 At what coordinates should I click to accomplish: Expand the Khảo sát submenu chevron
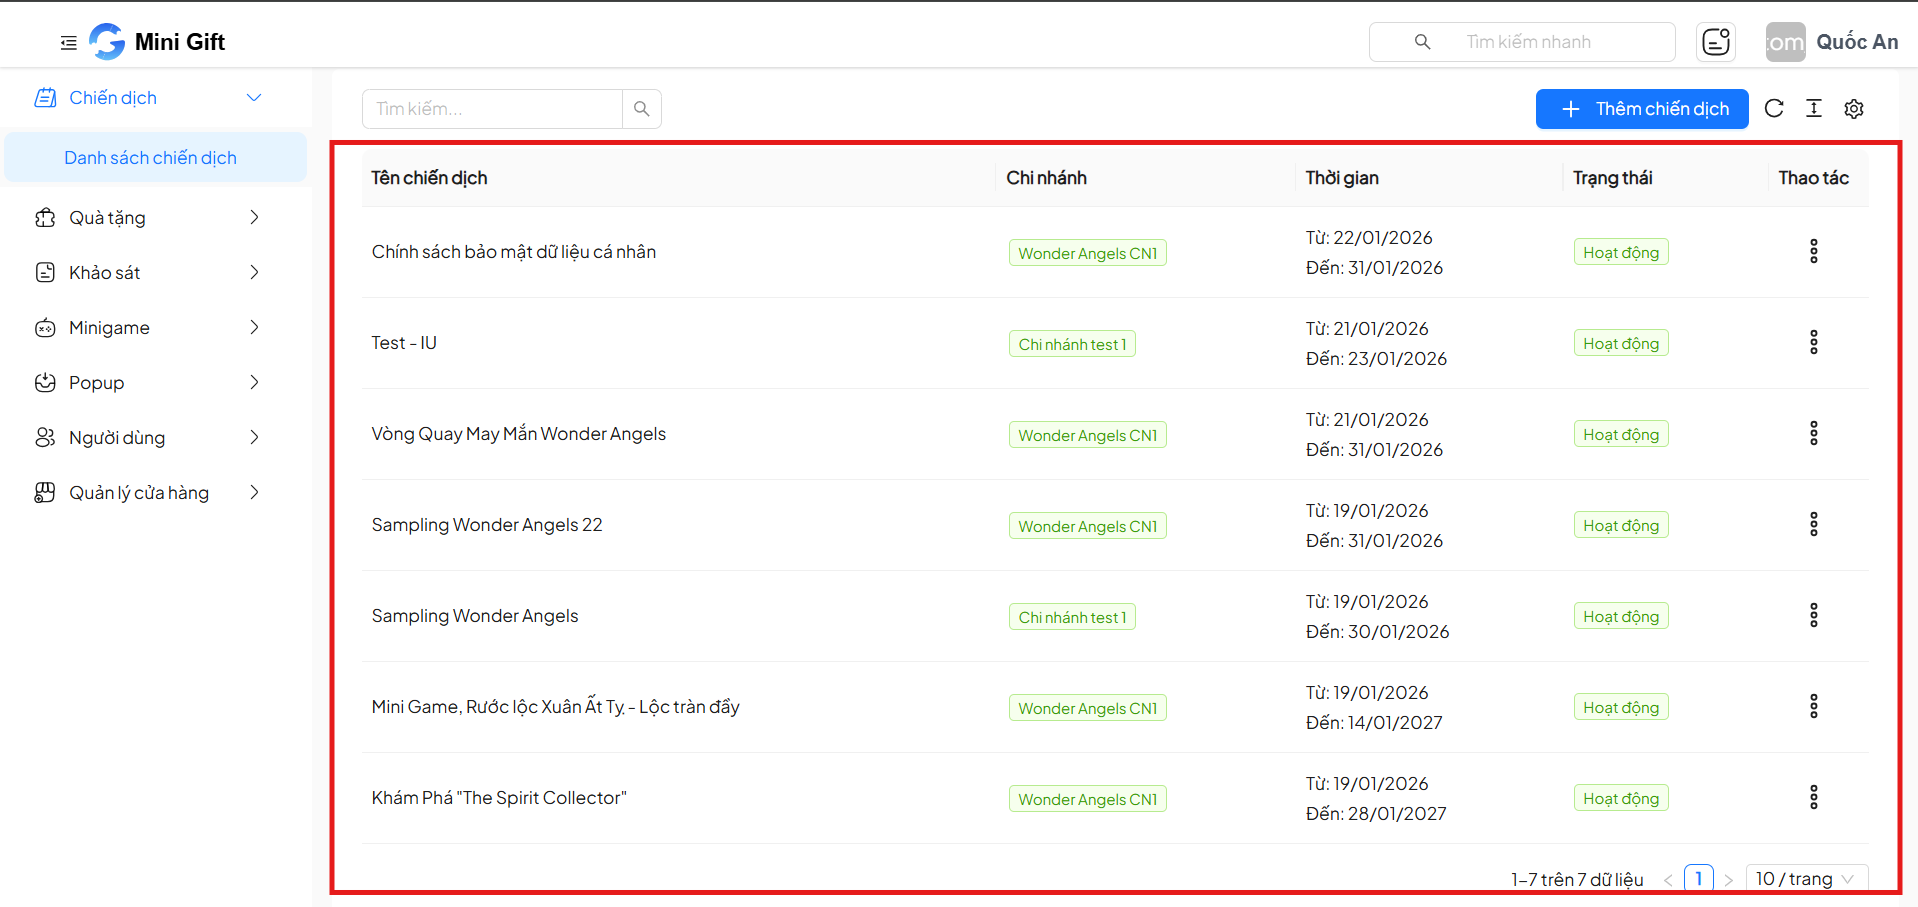point(254,273)
